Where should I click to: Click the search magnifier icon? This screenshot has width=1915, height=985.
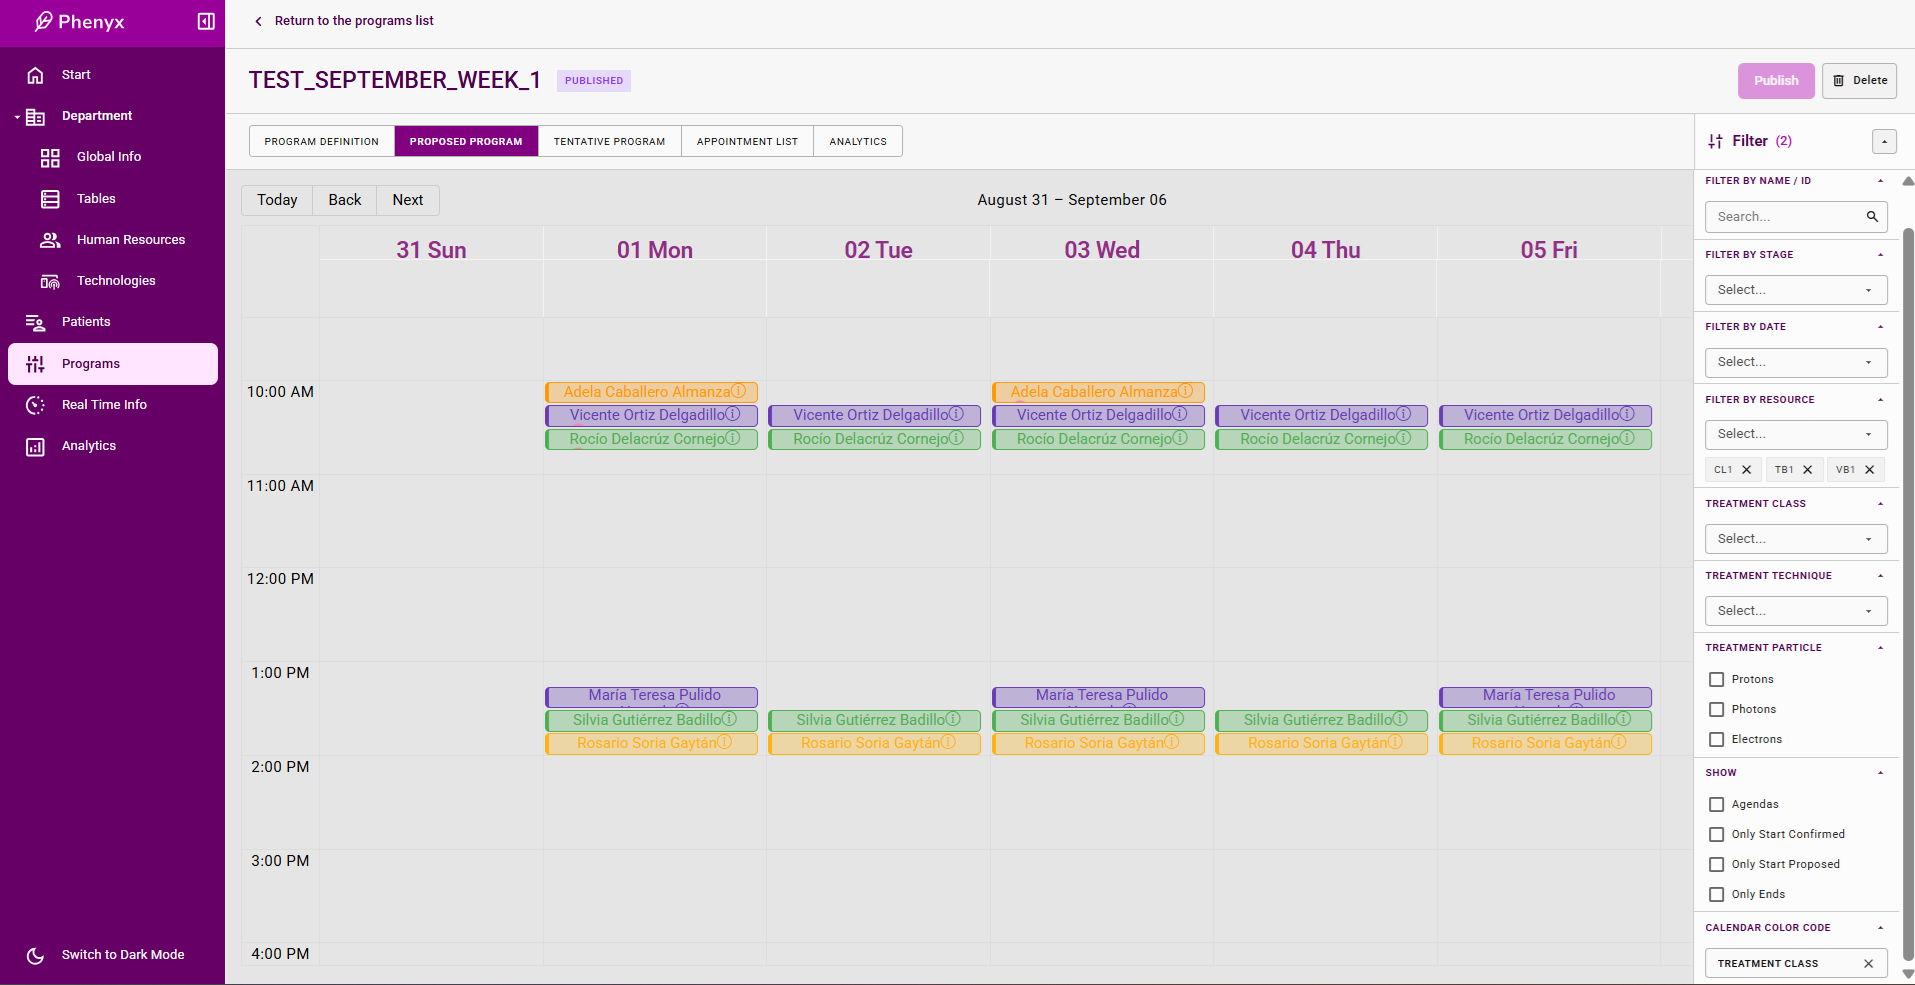click(1872, 217)
